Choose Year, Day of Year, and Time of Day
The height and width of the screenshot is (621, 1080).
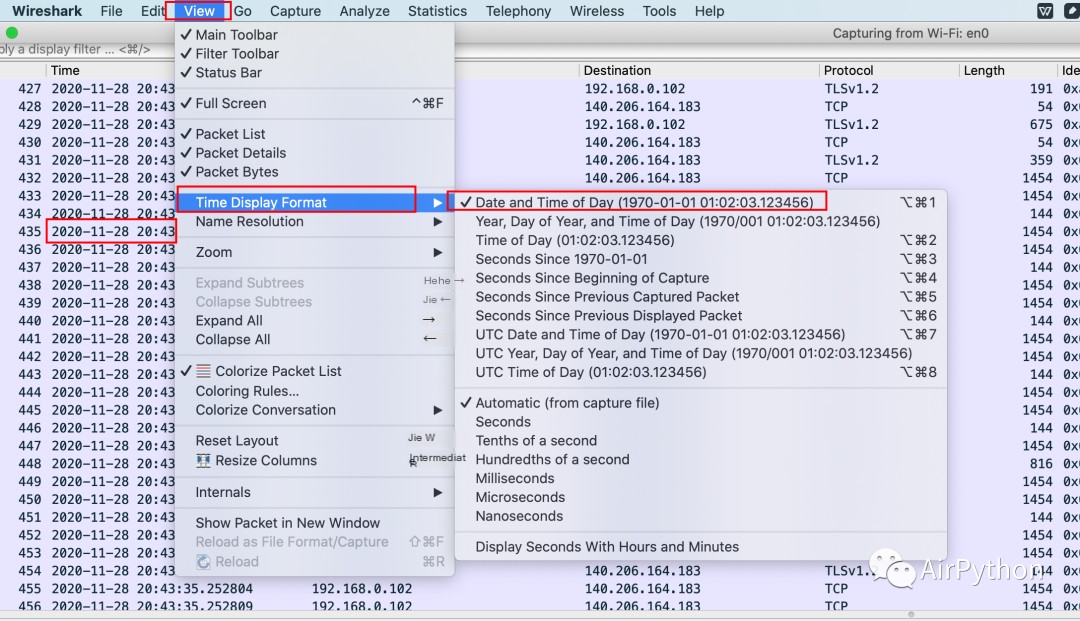[x=700, y=222]
